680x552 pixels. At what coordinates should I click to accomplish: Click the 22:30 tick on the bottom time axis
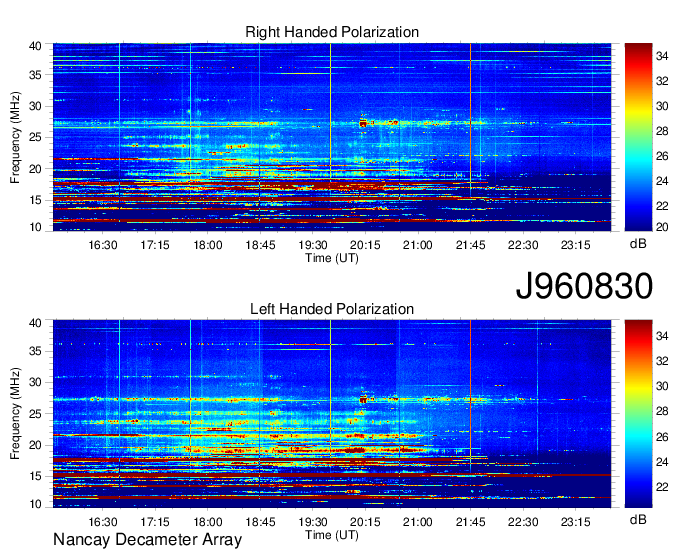point(523,522)
